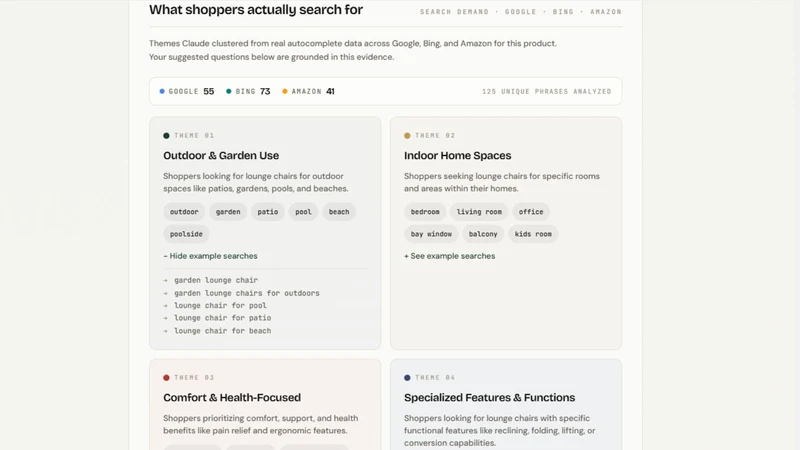Select the 'patio' keyword chip

268,212
